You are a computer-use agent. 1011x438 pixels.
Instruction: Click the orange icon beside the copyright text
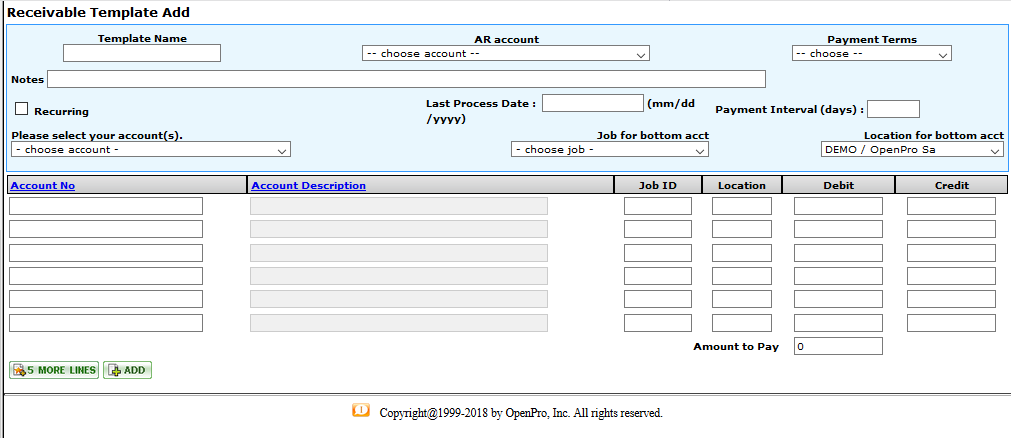tap(361, 410)
